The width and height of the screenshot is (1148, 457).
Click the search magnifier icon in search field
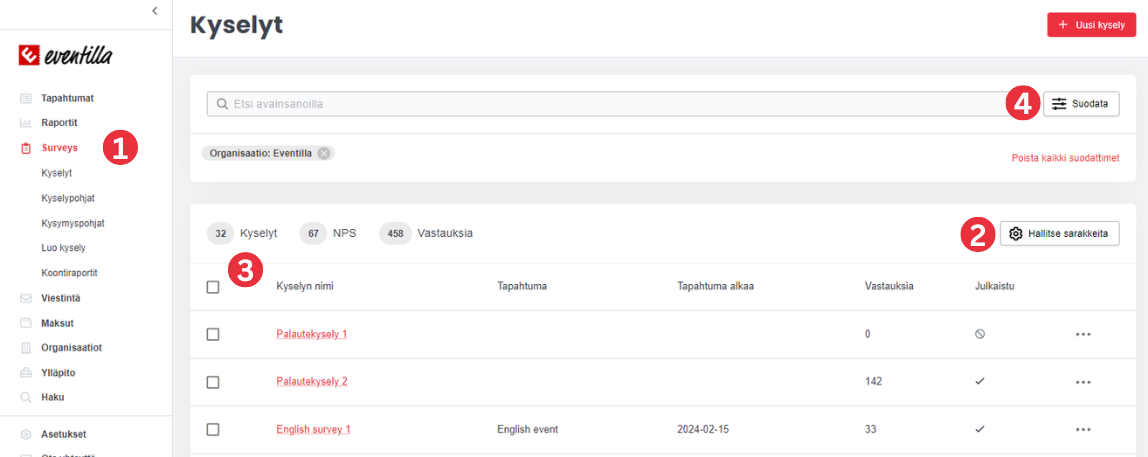point(223,104)
